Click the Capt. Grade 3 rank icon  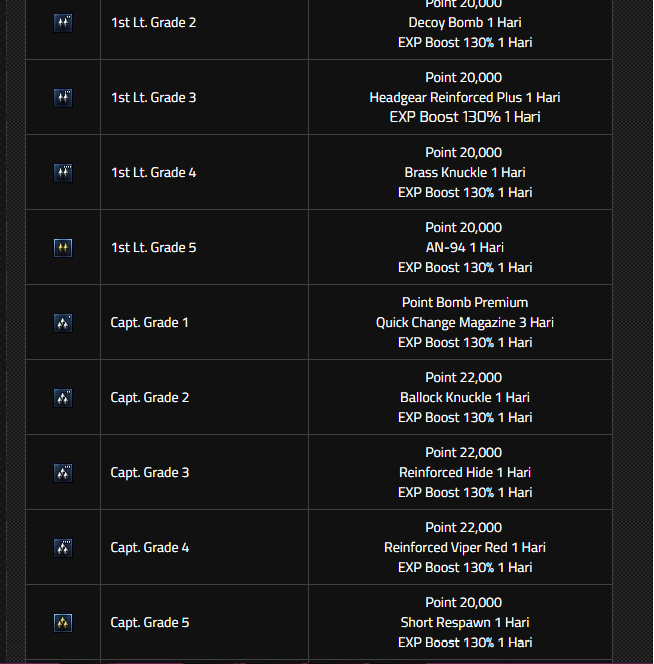click(63, 472)
